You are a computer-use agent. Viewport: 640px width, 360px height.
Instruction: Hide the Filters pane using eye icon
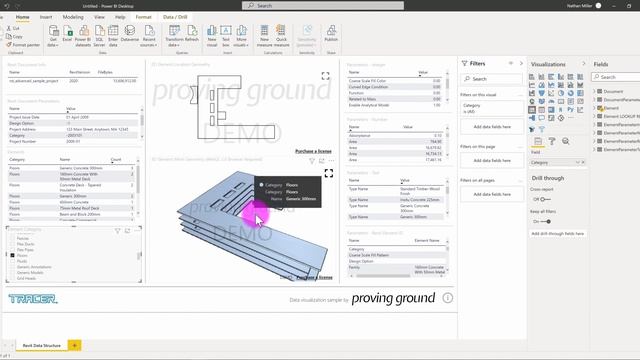(511, 63)
